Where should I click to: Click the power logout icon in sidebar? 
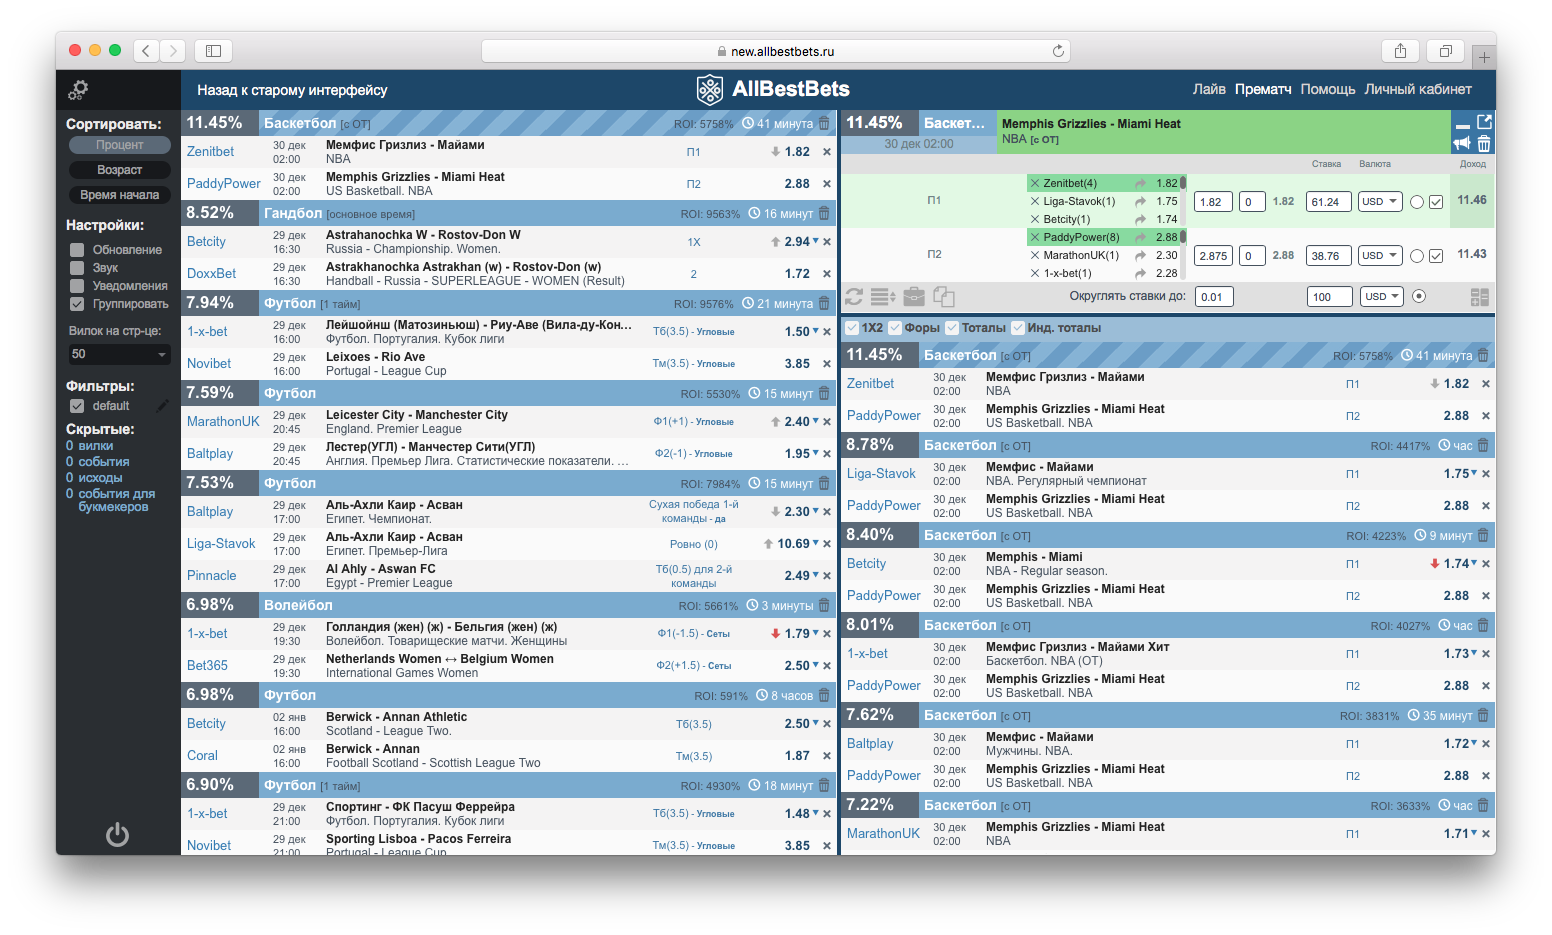[117, 834]
